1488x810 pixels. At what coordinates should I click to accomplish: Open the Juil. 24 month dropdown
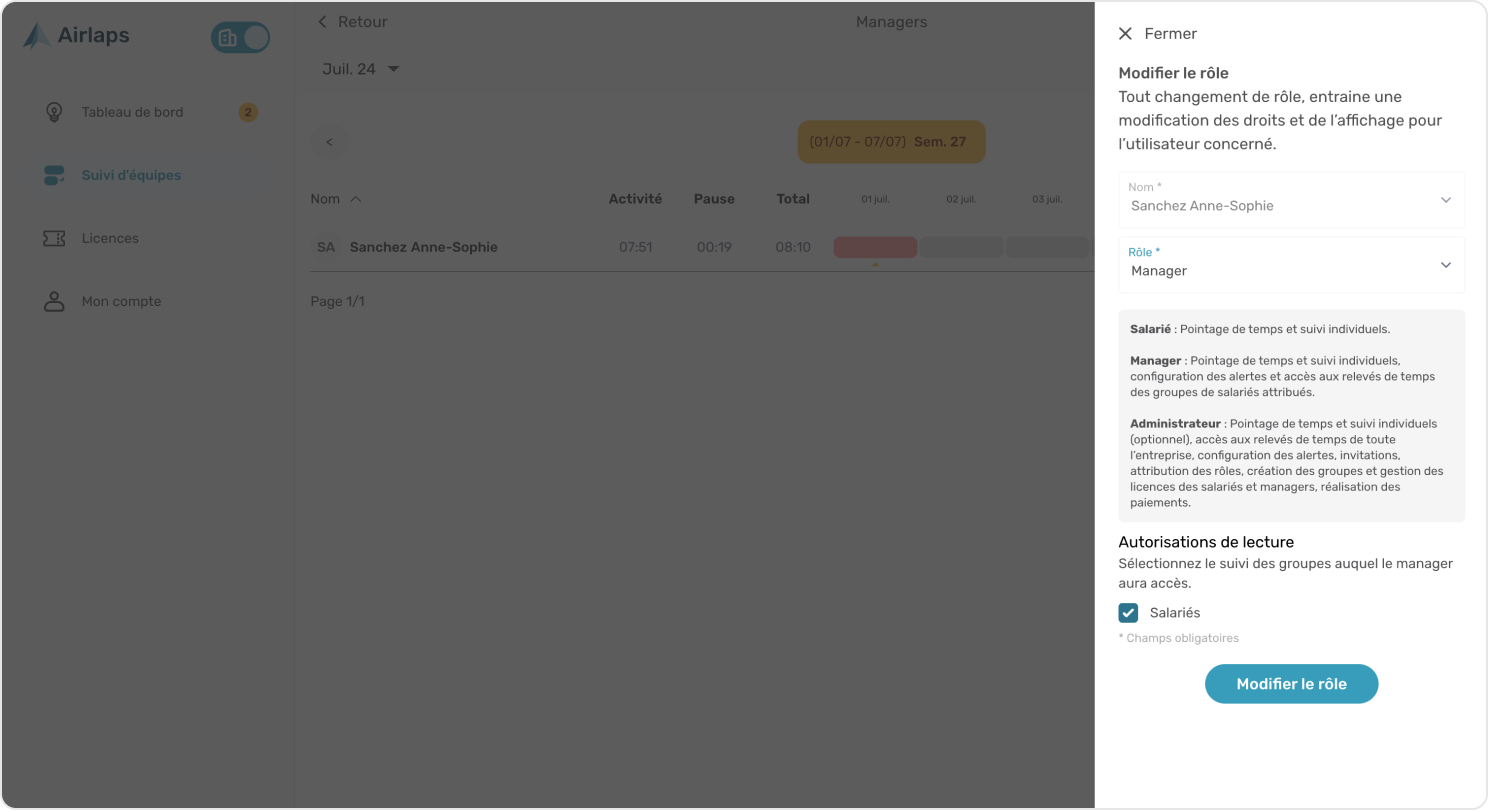(x=361, y=69)
